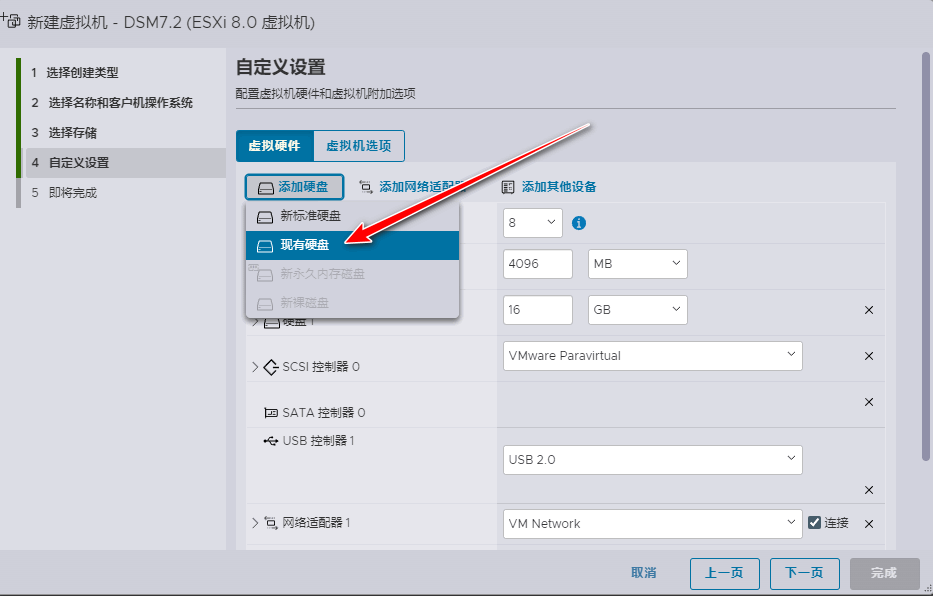Open the USB 2.0 version dropdown
Viewport: 933px width, 596px height.
coord(653,460)
